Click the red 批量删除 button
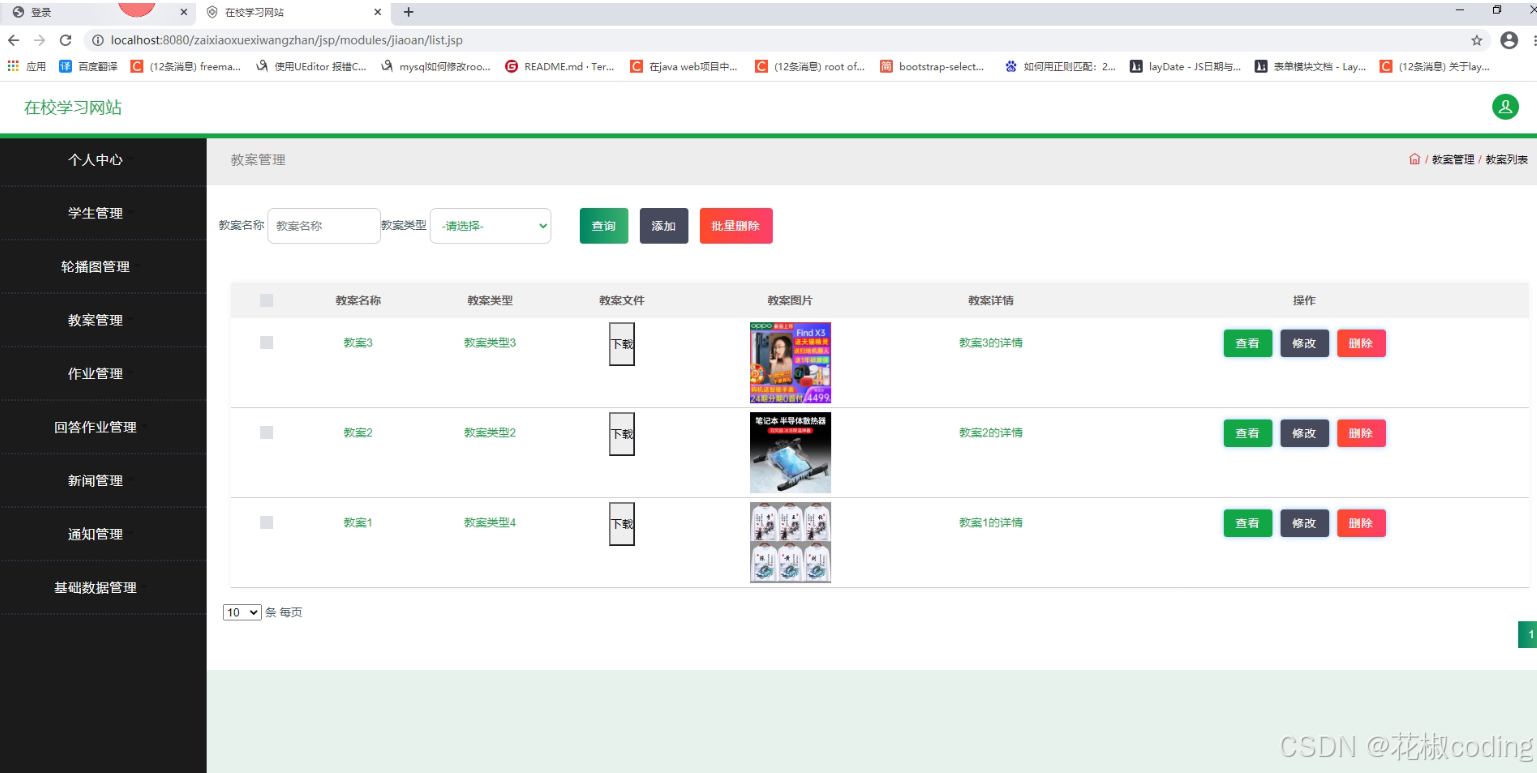 735,226
